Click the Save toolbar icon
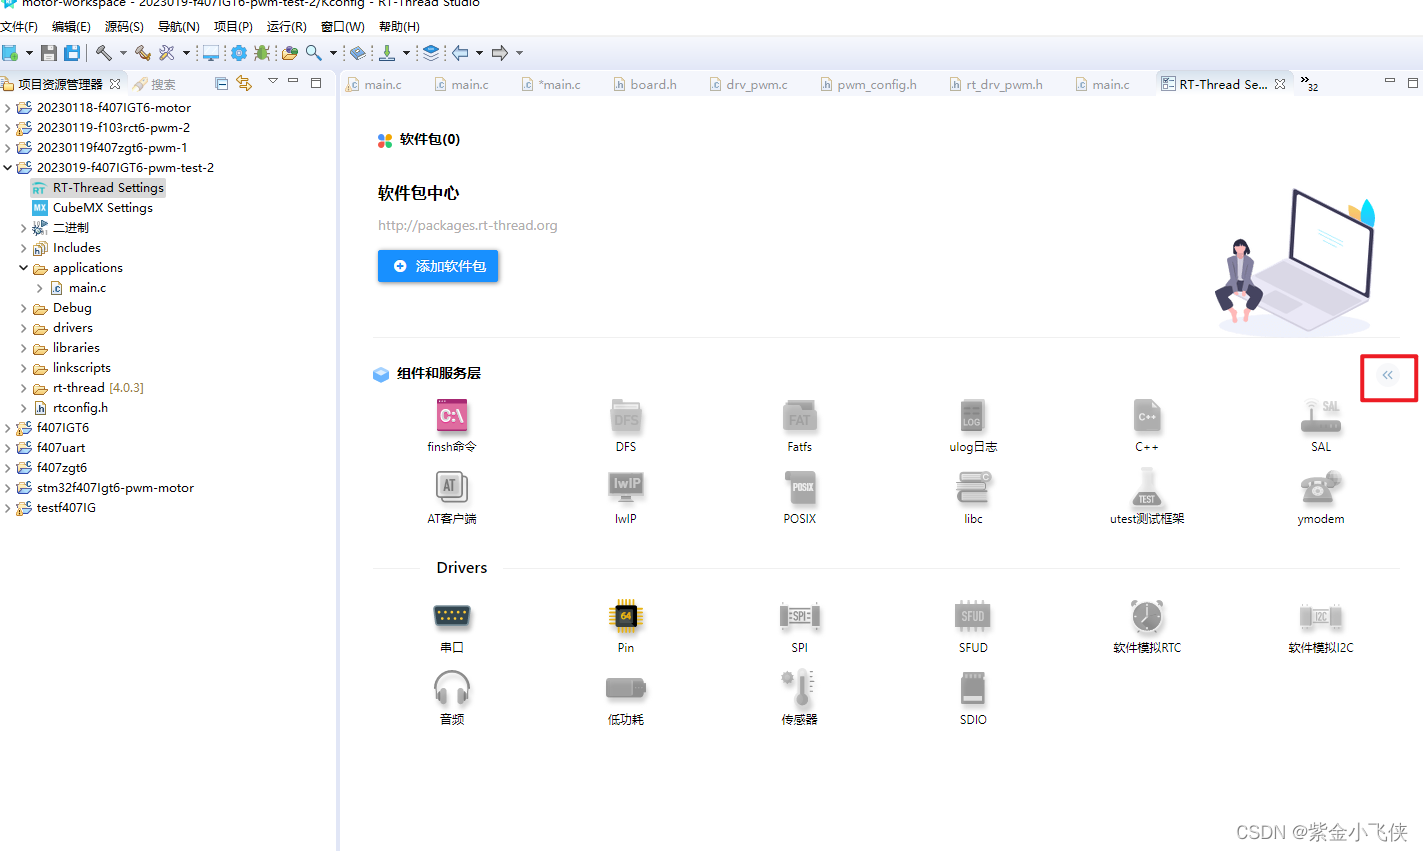Viewport: 1423px width, 851px height. coord(48,53)
